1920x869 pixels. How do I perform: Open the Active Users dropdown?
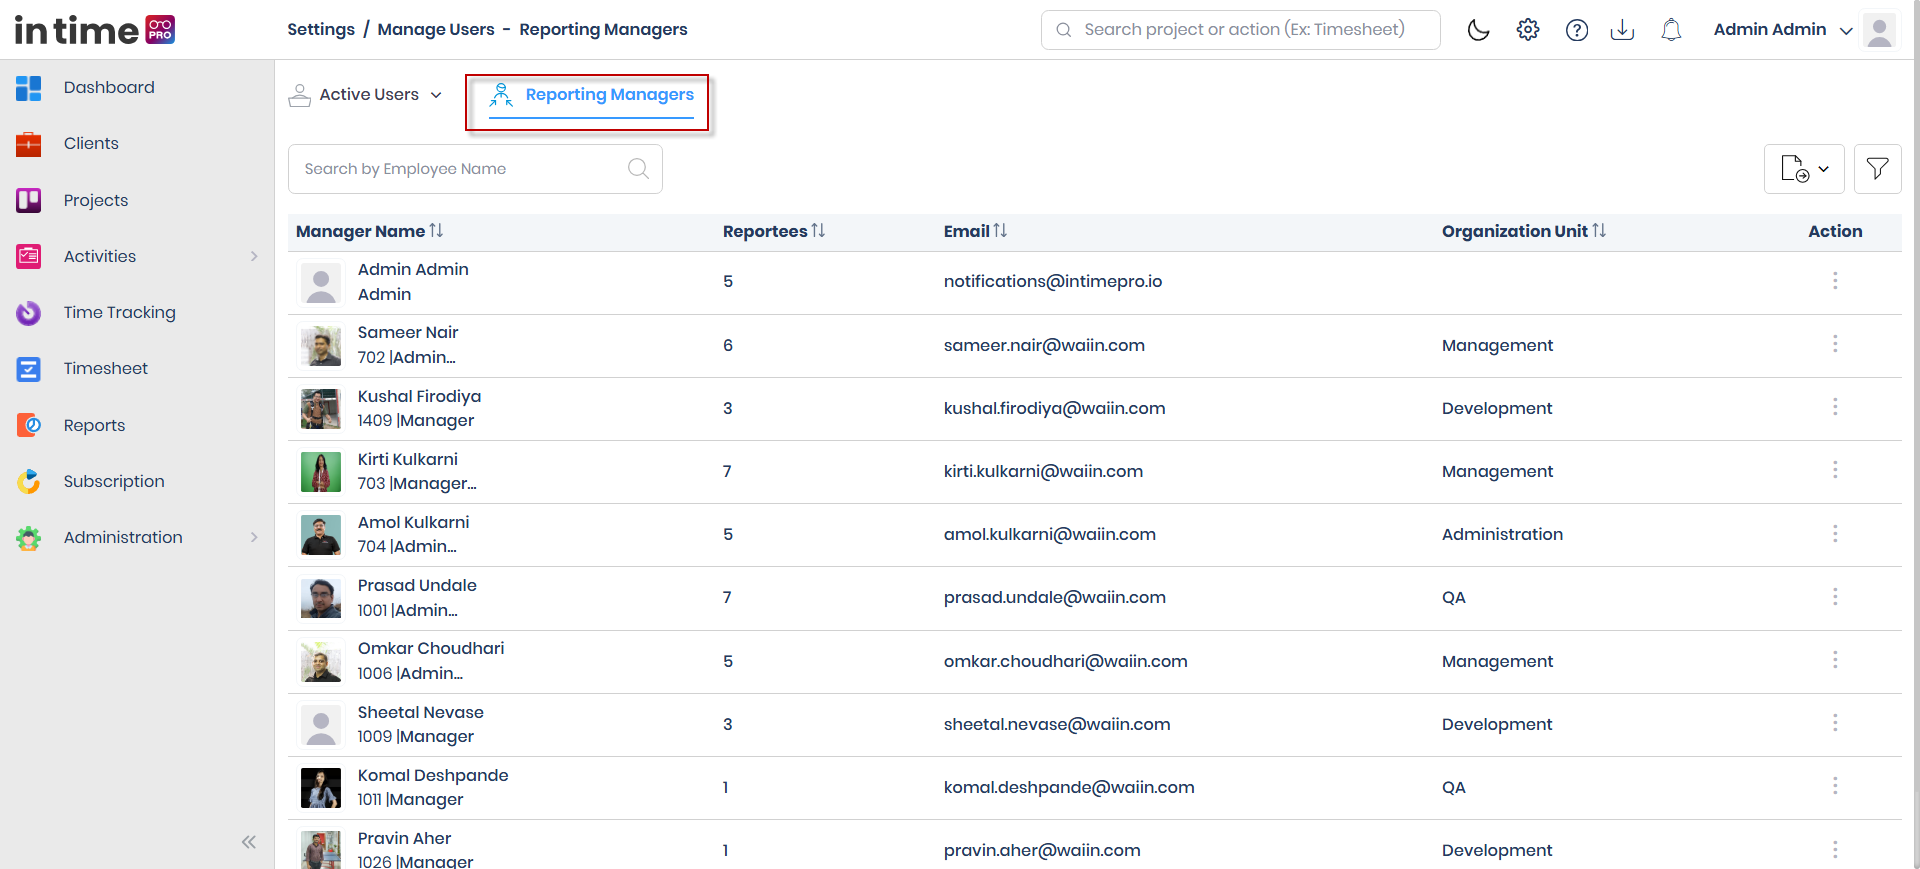point(366,95)
